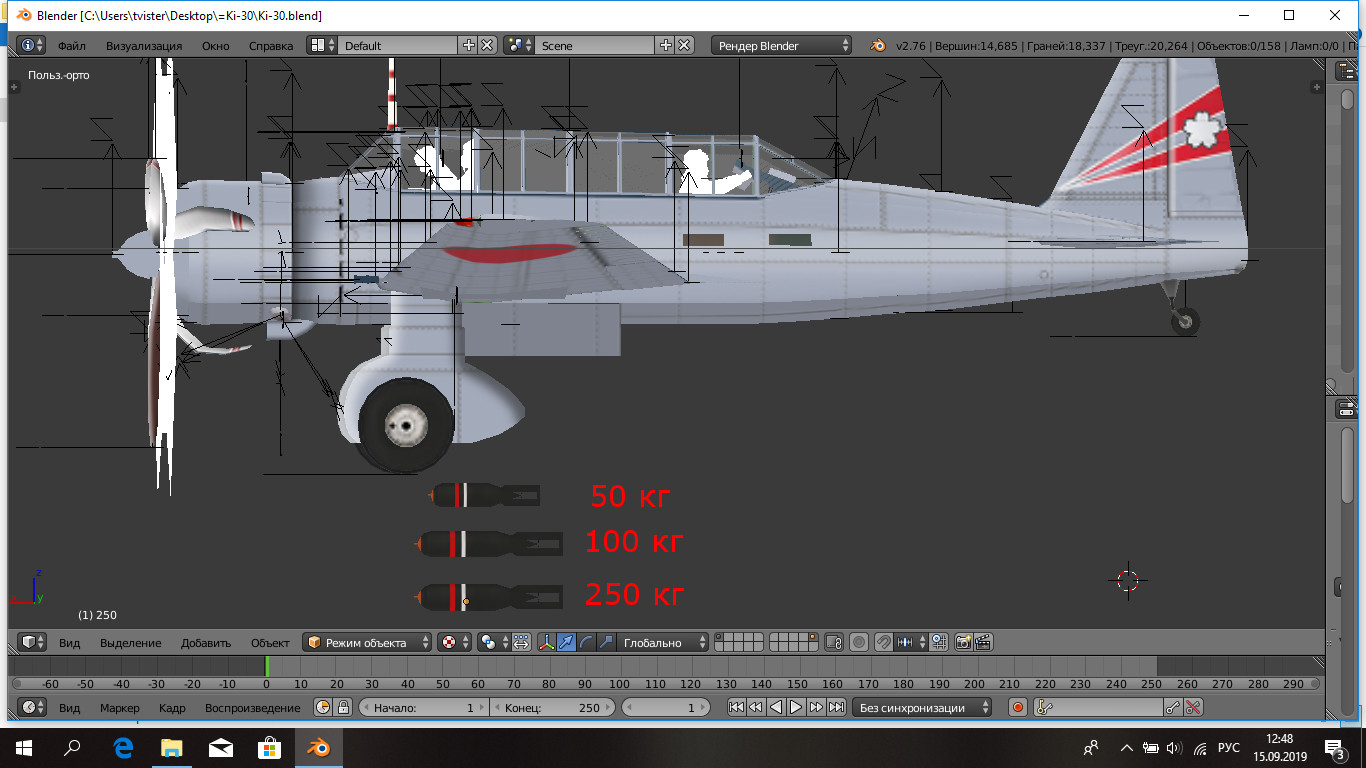
Task: Click the insert keyframe key icon
Action: click(x=1173, y=707)
